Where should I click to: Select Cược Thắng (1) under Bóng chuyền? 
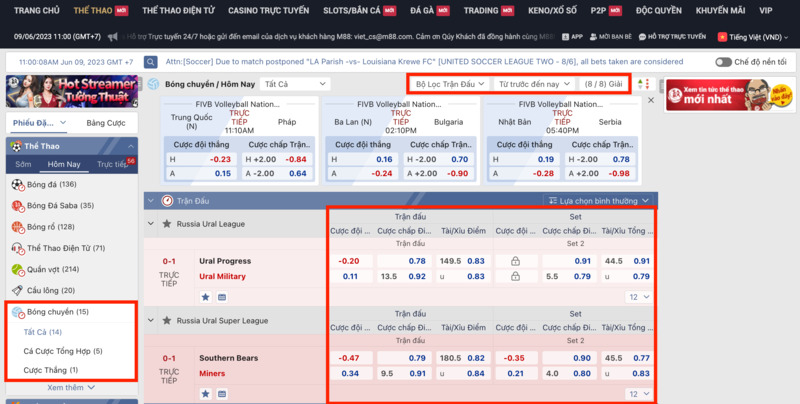click(x=51, y=370)
